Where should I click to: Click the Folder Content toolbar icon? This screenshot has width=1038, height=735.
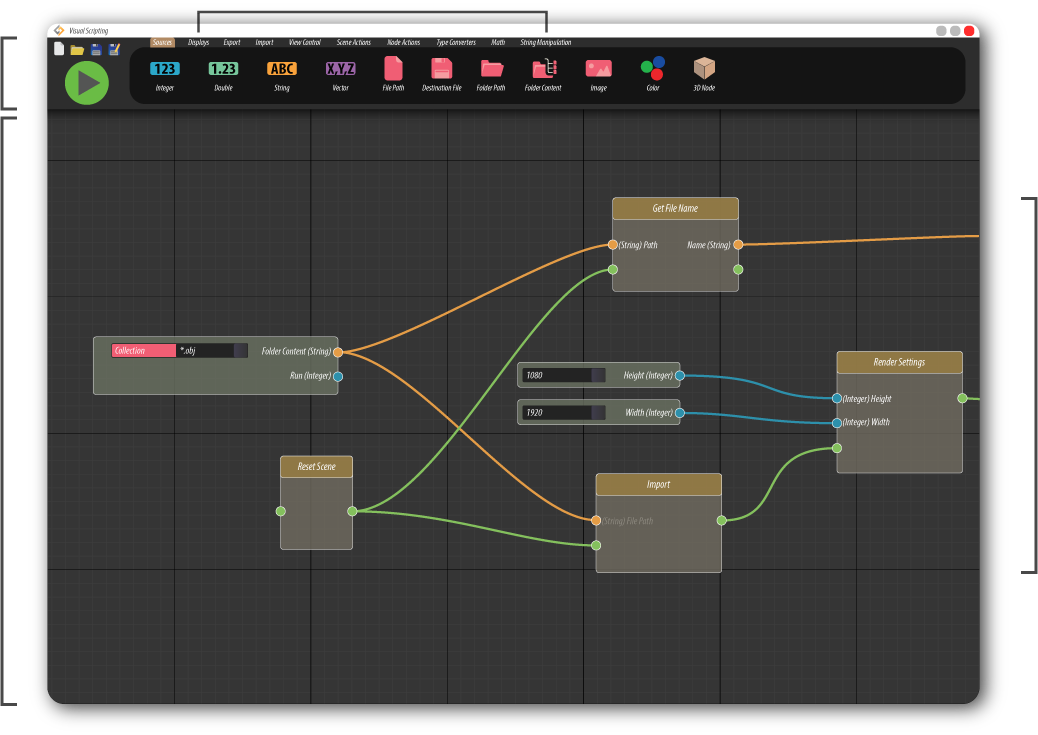(543, 72)
